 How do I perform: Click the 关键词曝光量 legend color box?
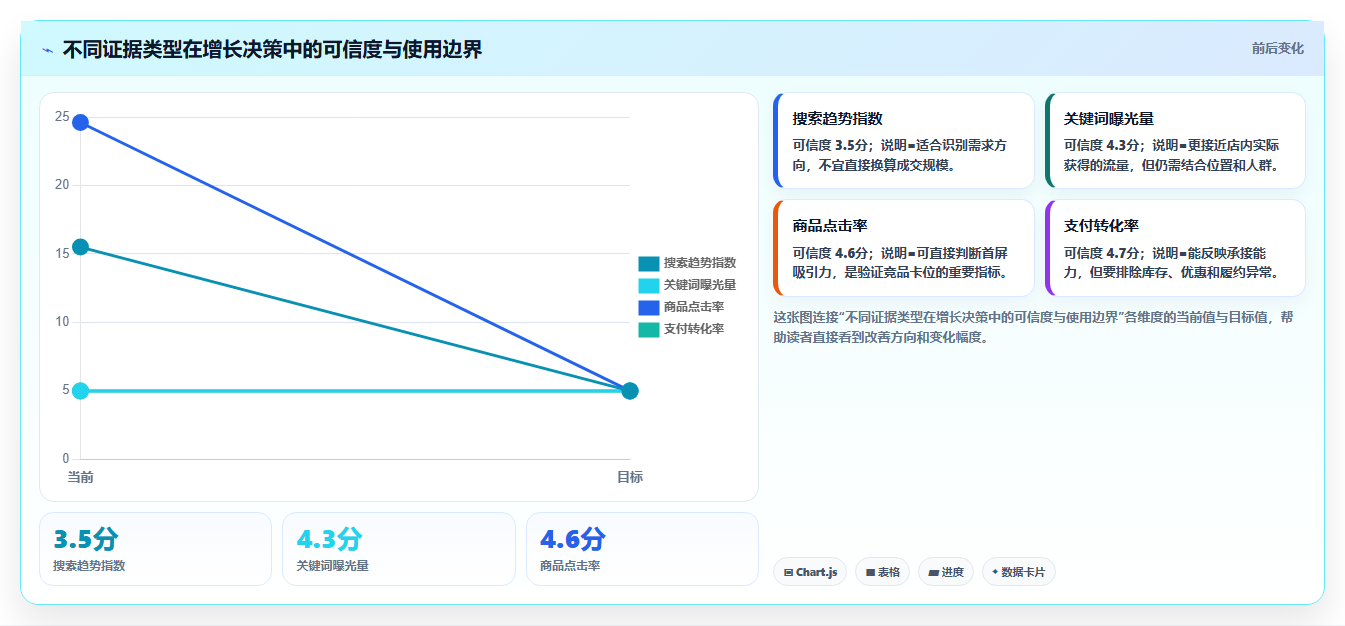pos(649,285)
